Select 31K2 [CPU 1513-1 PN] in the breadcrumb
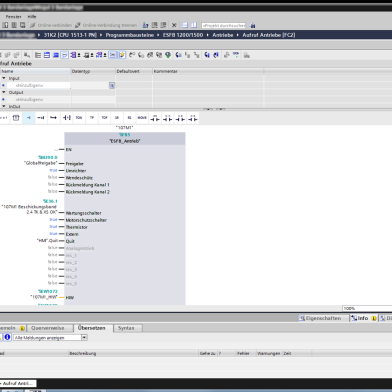The width and height of the screenshot is (392, 392). [70, 35]
